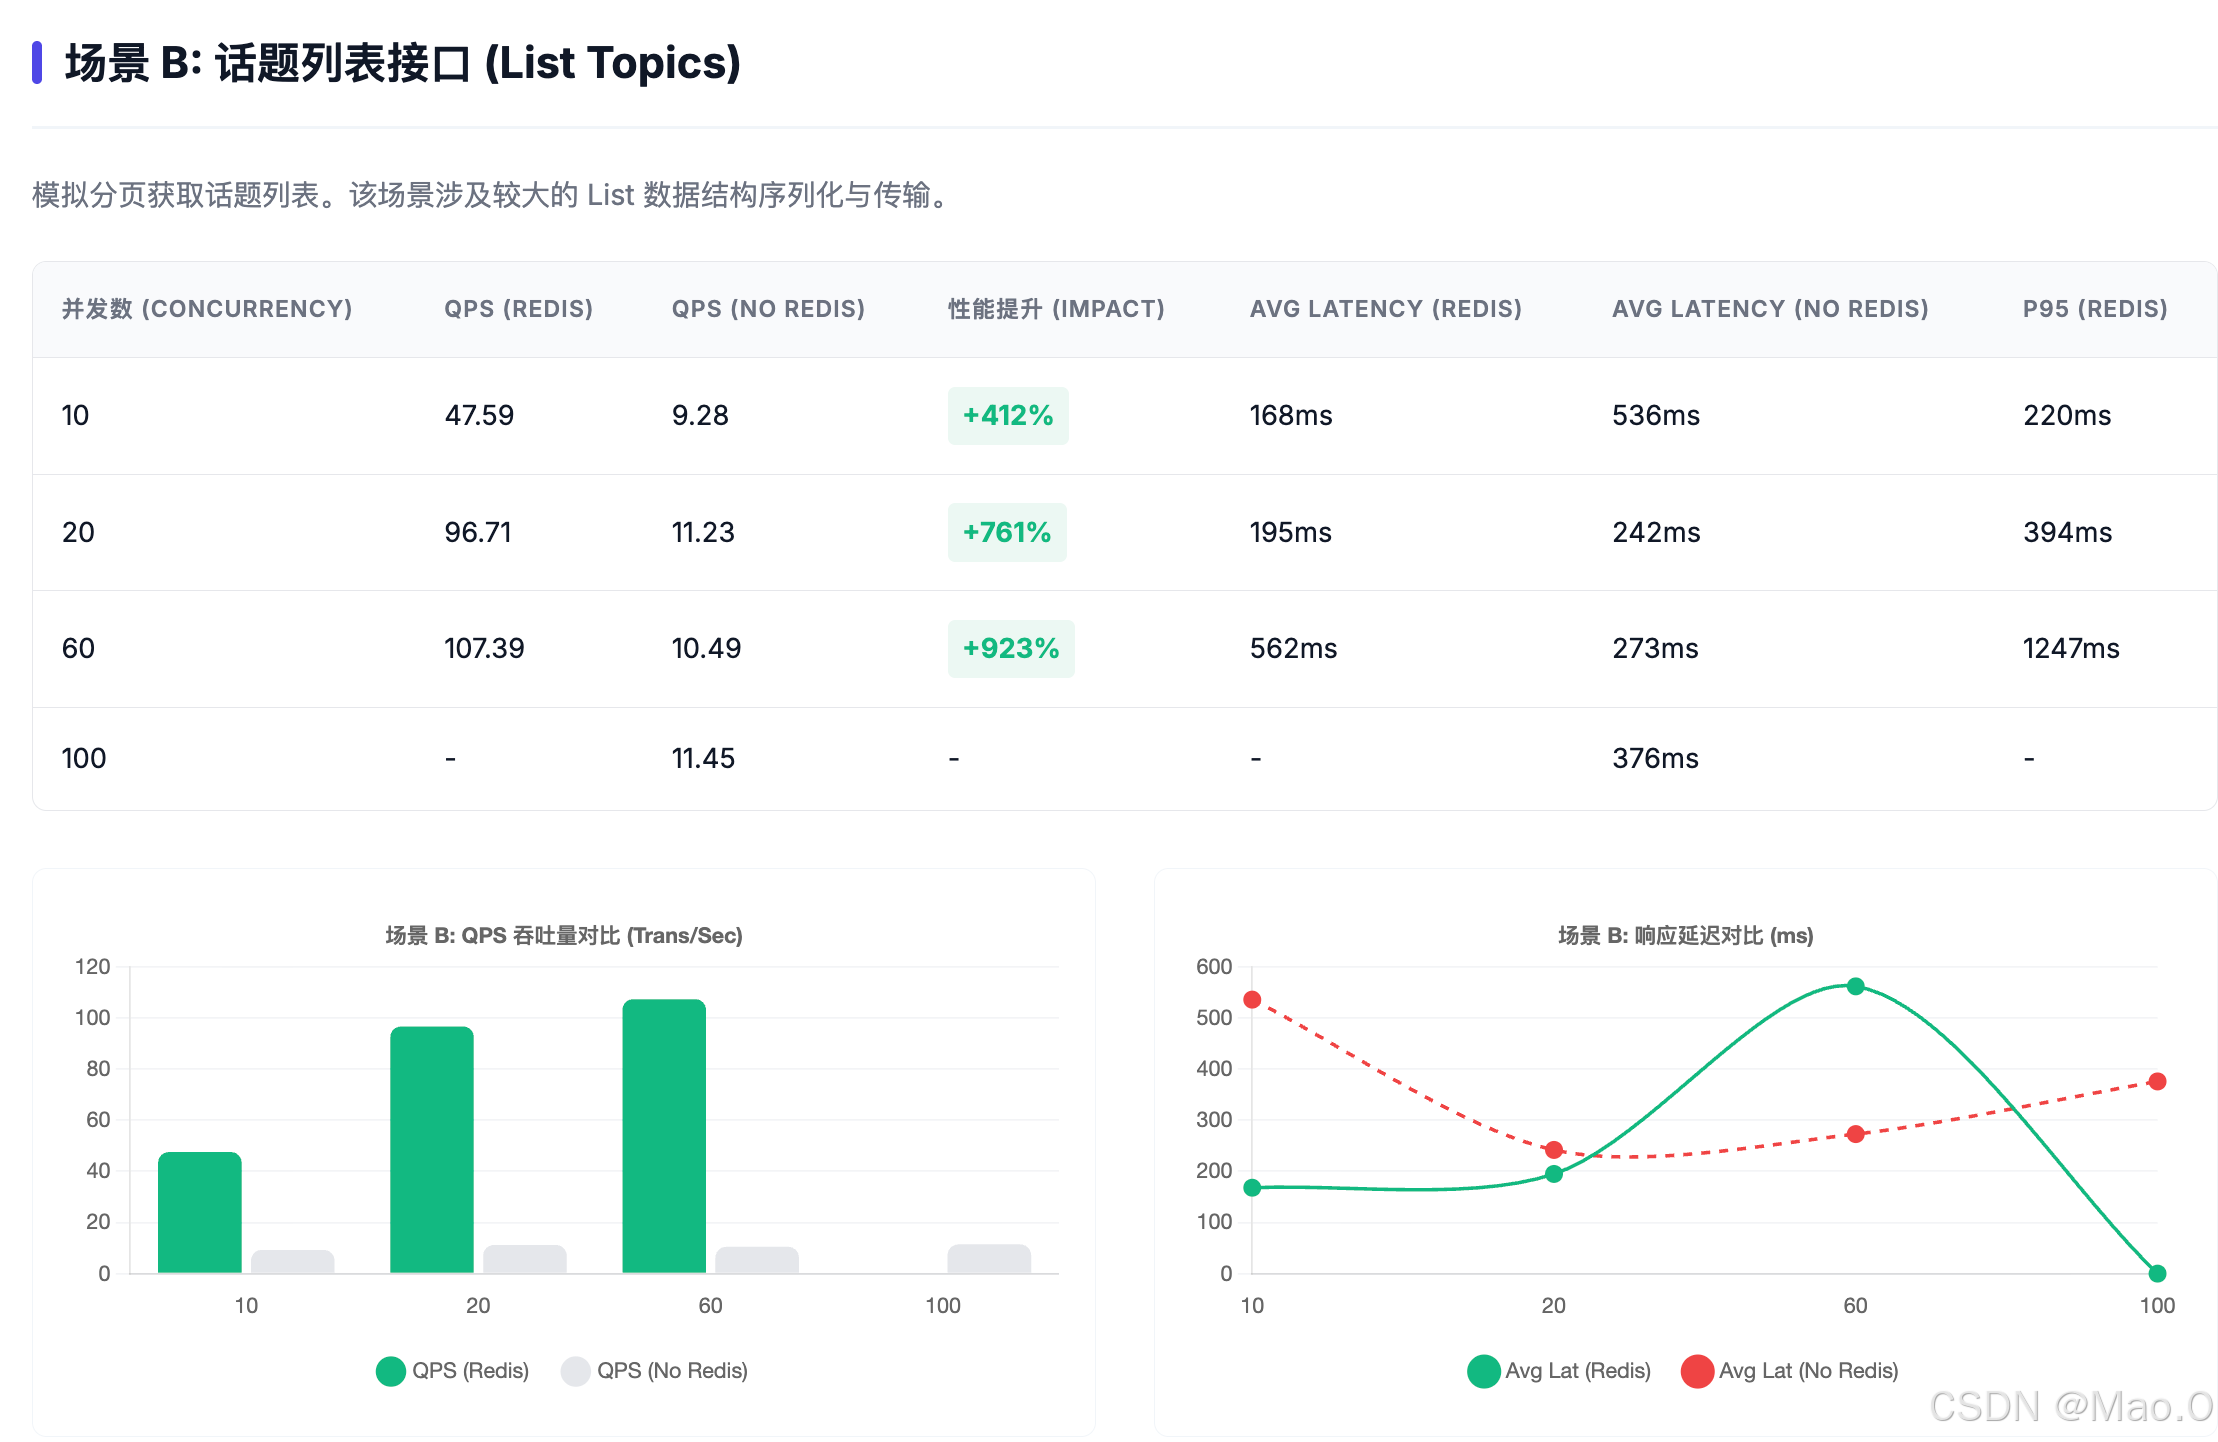Image resolution: width=2218 pixels, height=1442 pixels.
Task: Click the red Avg Lat legend circle
Action: point(1697,1371)
